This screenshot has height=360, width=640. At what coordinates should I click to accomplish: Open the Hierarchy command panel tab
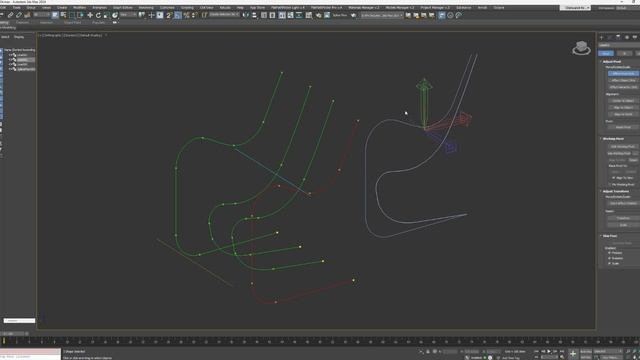(x=618, y=37)
